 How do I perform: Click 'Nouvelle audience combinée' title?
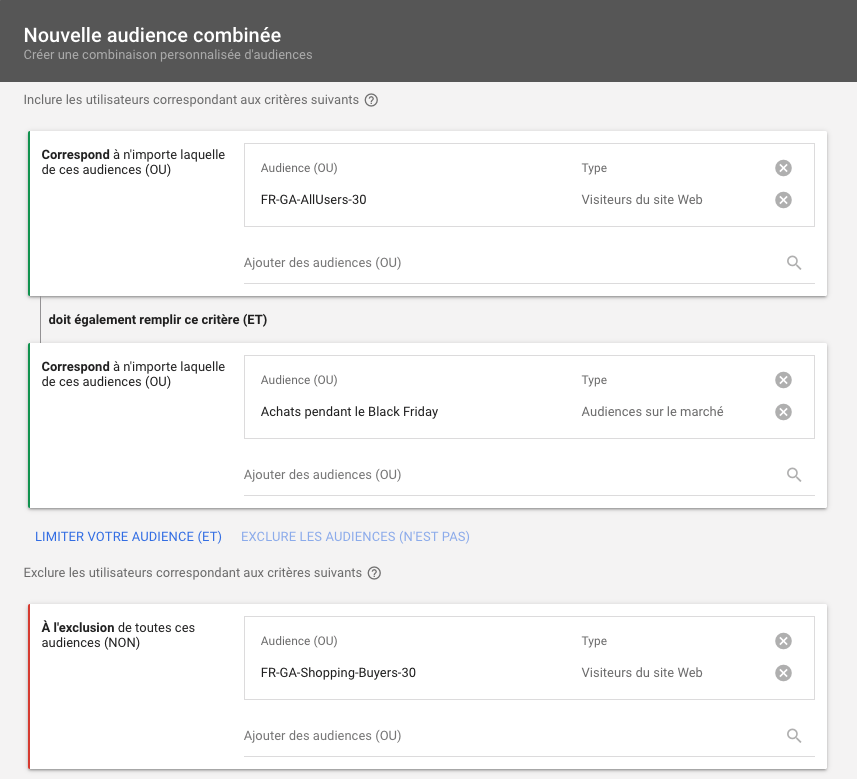pyautogui.click(x=152, y=35)
